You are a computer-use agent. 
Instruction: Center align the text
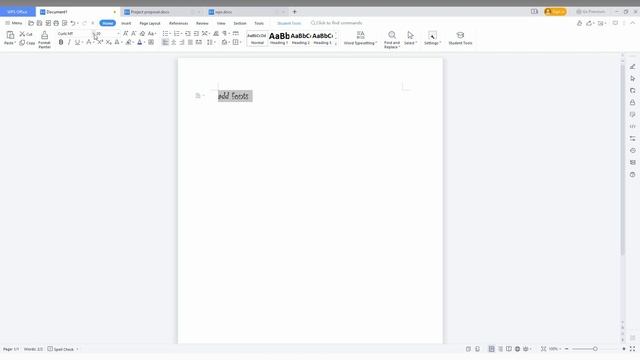(173, 42)
